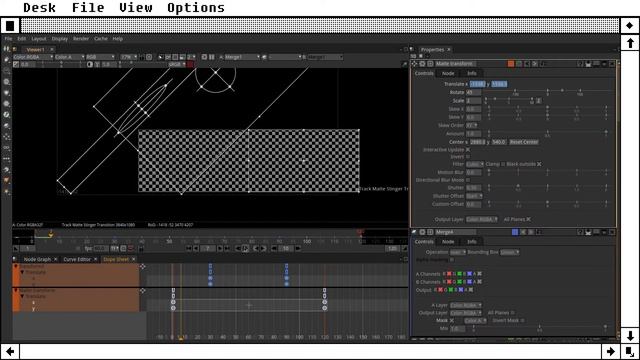Click the Mix slider in Merge4
This screenshot has height=360, width=640.
(539, 328)
